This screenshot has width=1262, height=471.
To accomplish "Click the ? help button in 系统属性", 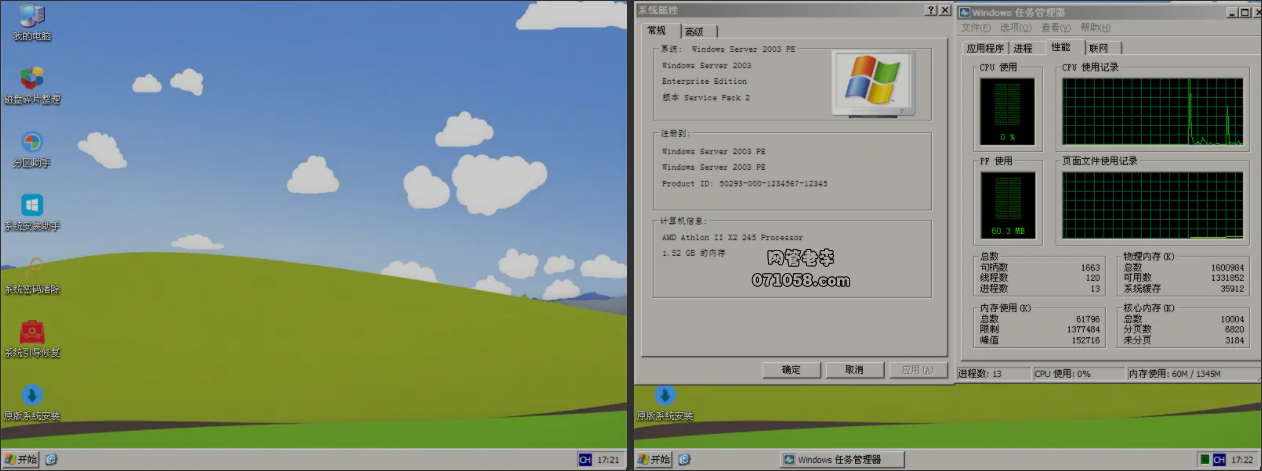I will [930, 10].
